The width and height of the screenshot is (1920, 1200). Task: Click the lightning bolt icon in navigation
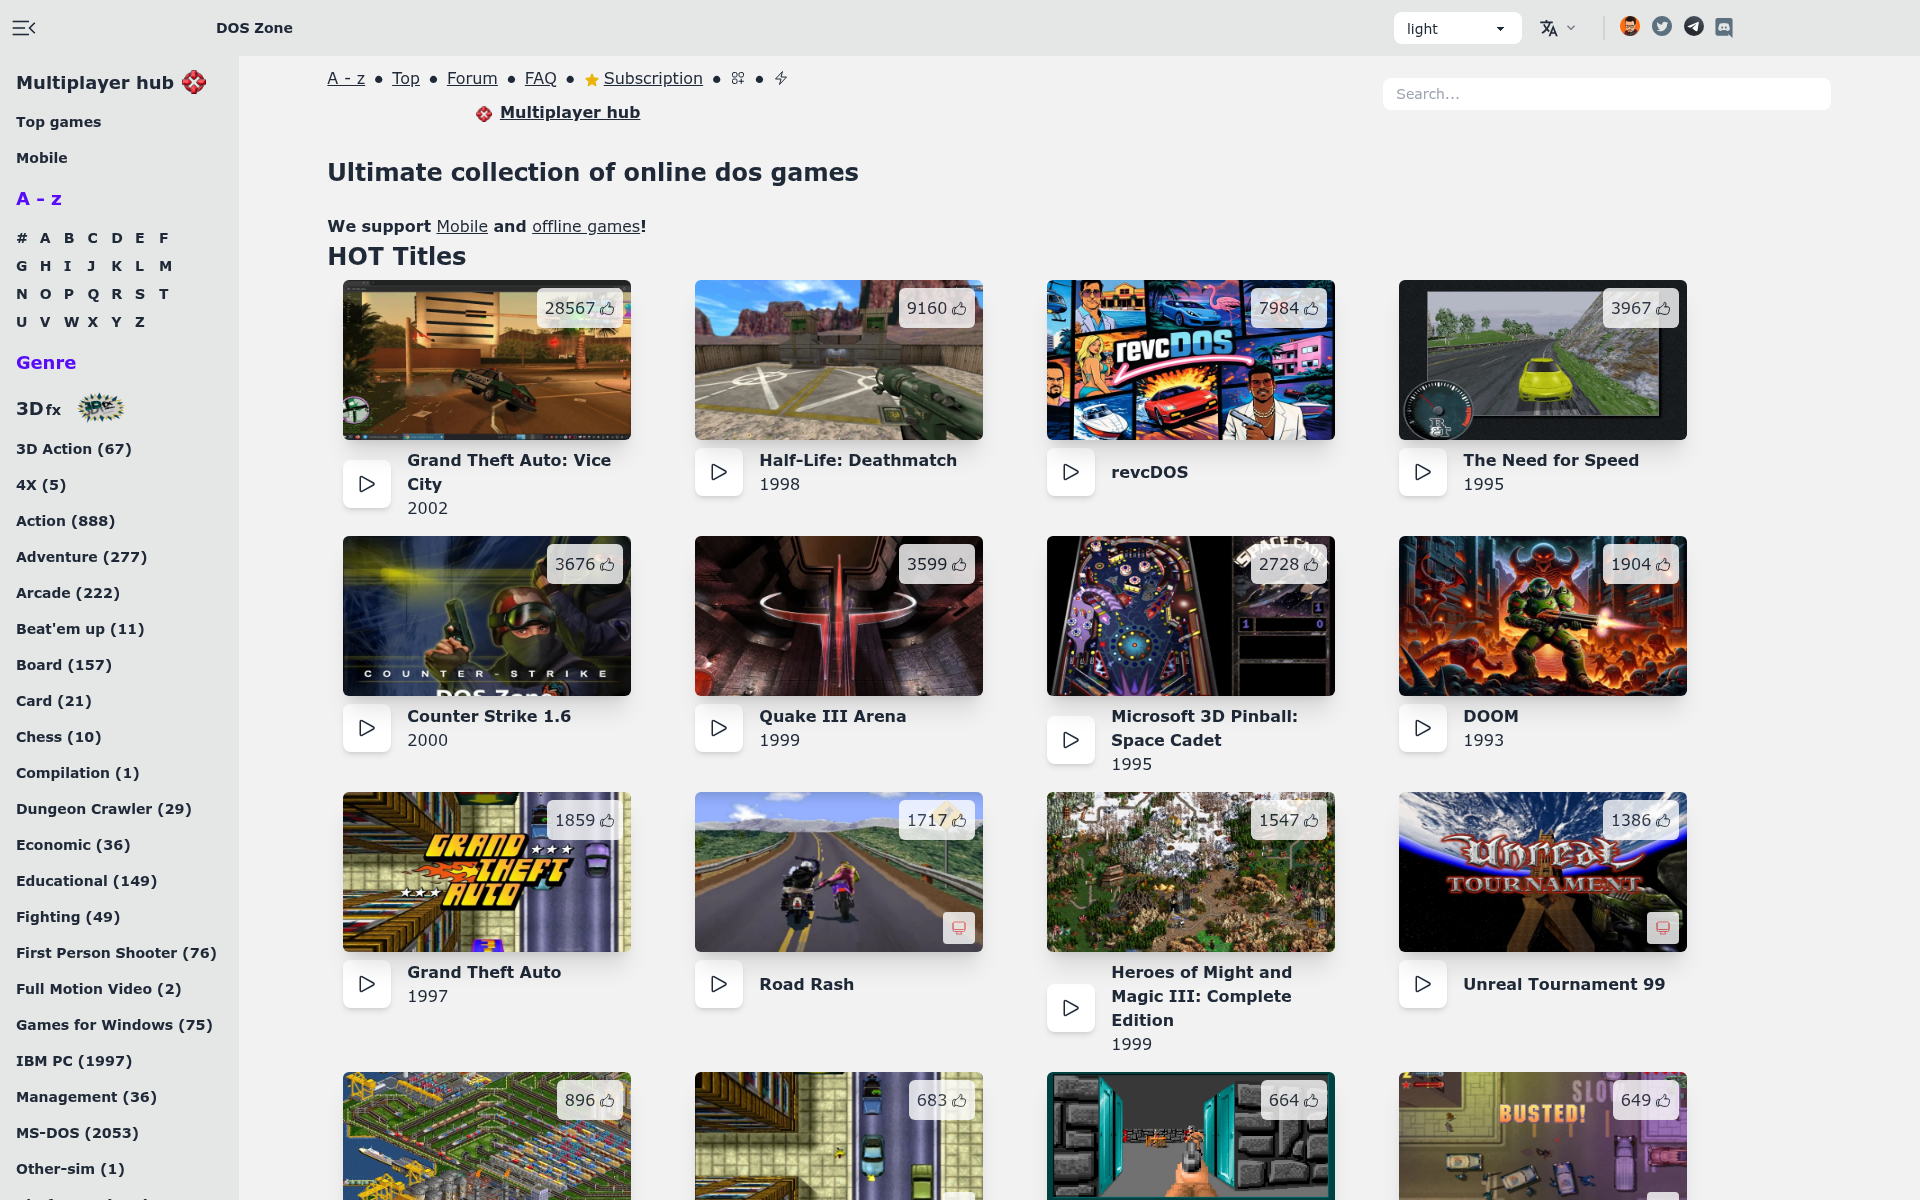coord(781,78)
